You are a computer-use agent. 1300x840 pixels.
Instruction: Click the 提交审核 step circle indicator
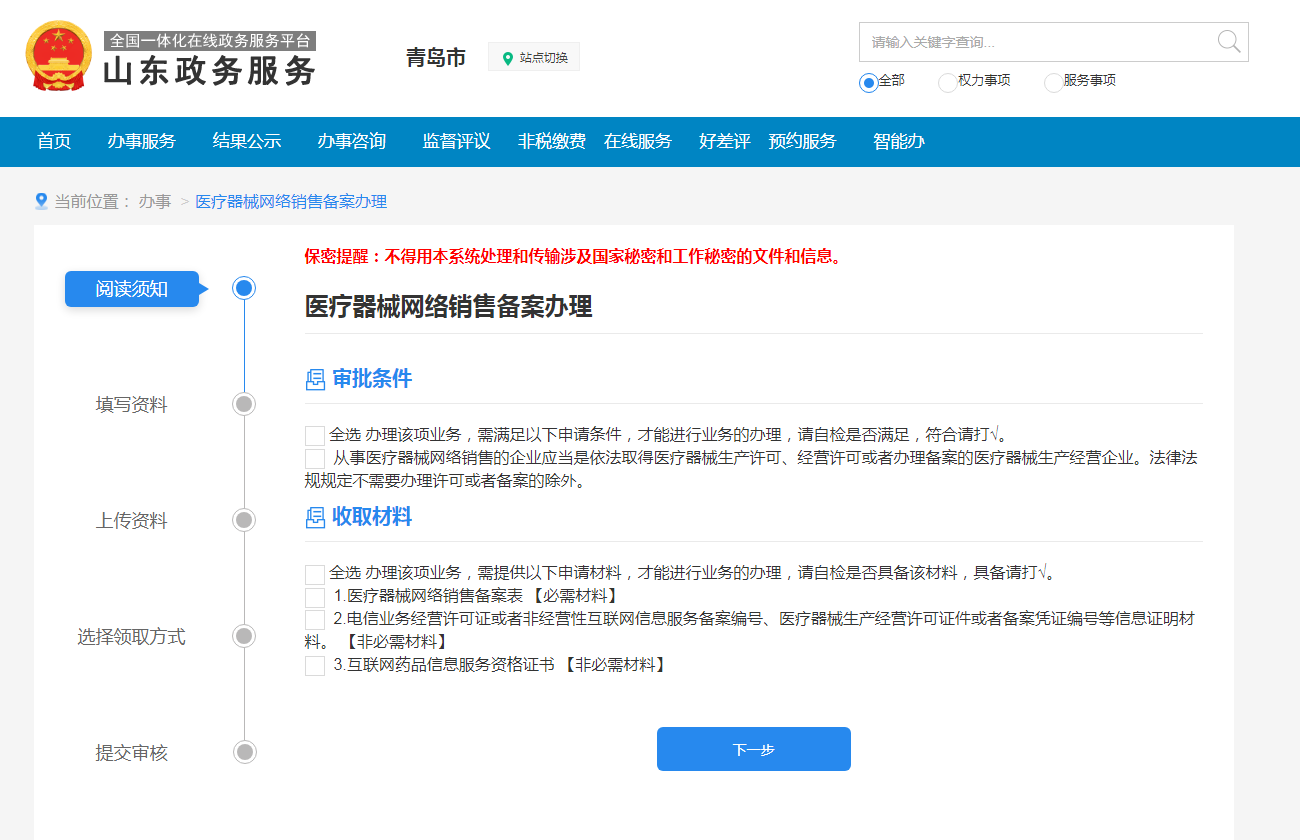pos(243,753)
